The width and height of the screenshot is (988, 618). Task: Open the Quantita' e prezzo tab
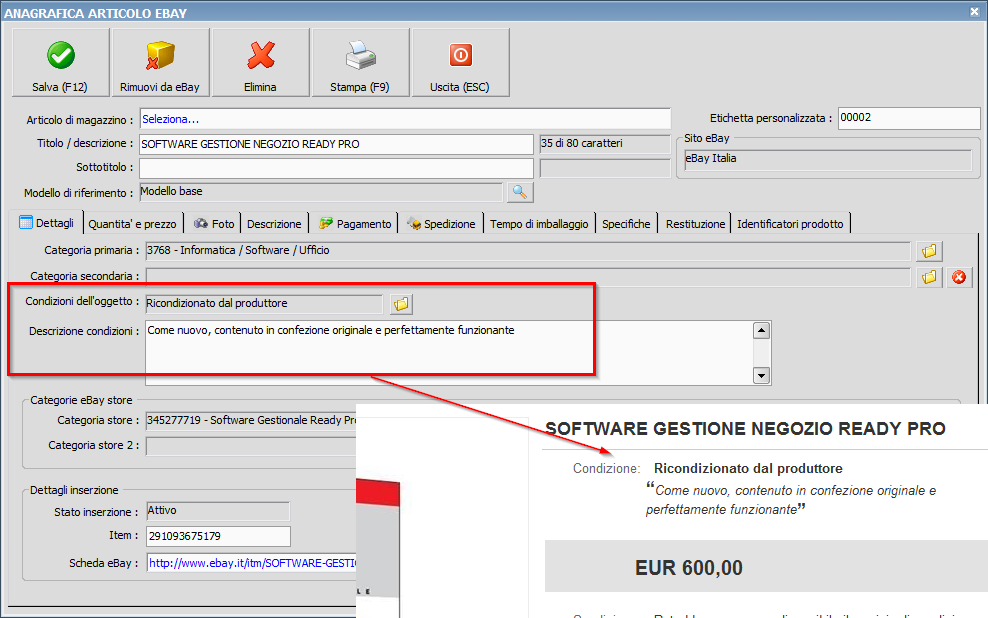(132, 224)
